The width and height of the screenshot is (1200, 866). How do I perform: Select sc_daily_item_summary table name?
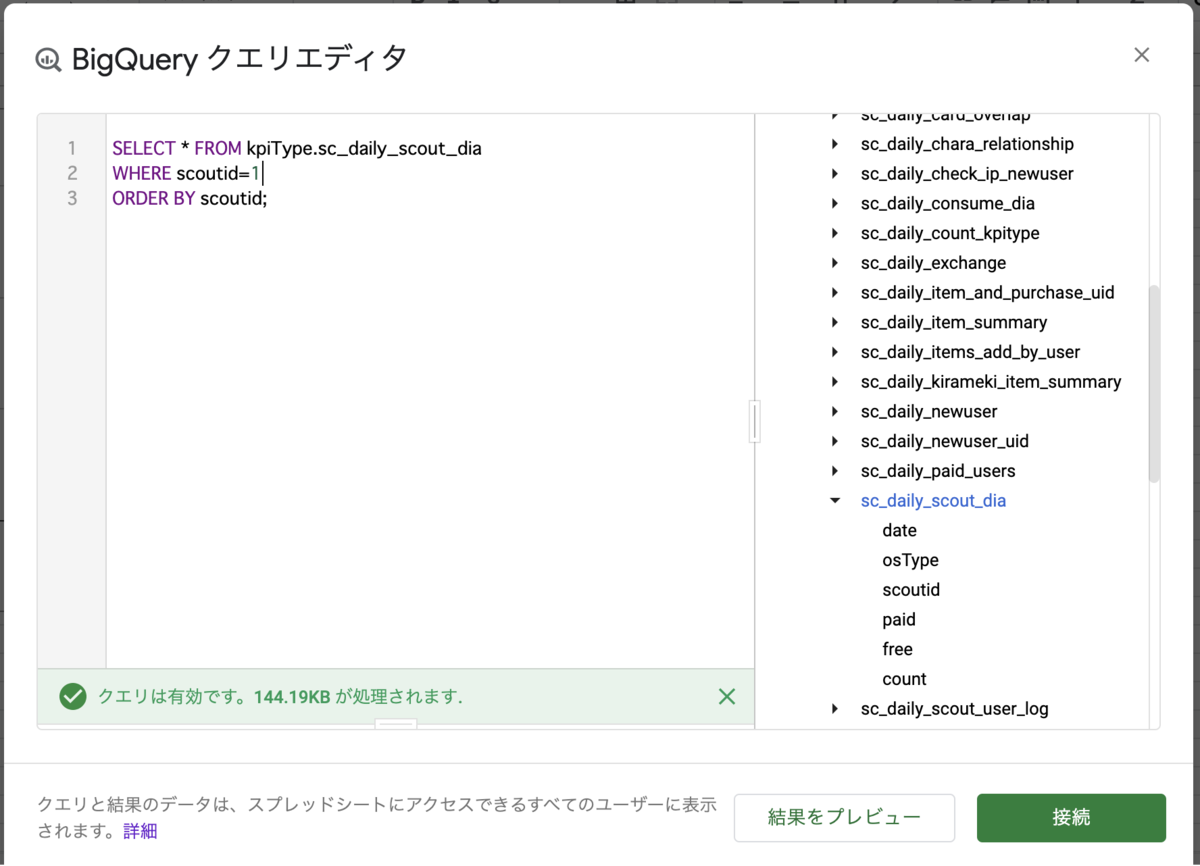coord(954,322)
